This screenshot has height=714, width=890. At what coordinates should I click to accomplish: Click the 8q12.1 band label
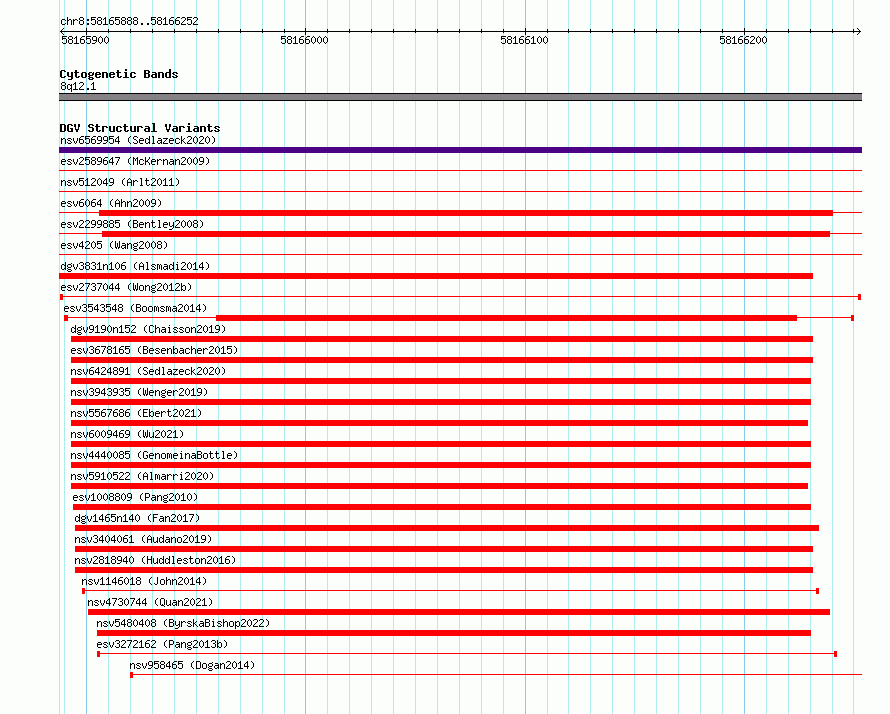point(78,86)
